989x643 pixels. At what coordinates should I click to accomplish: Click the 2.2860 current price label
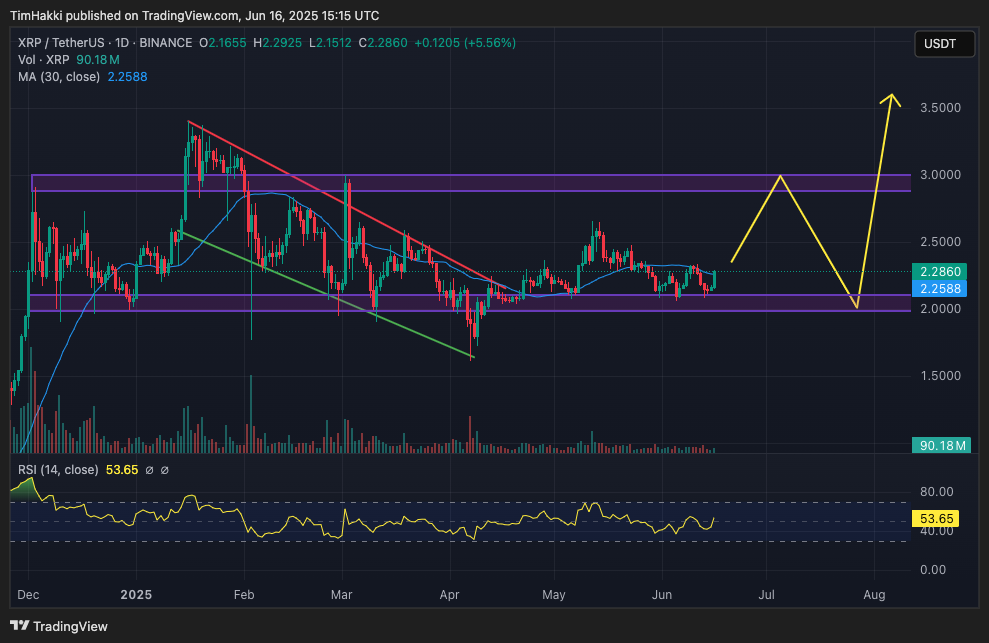point(940,271)
